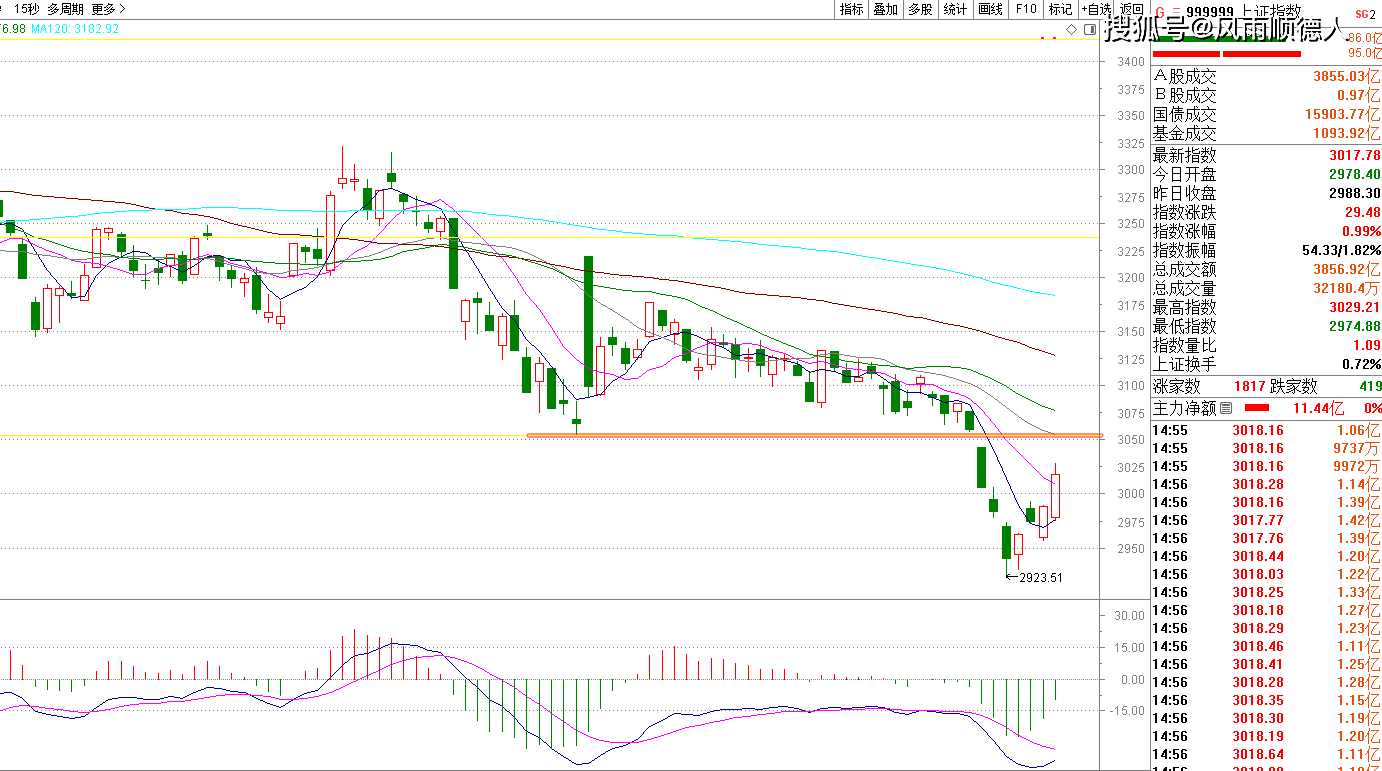
Task: Expand the 更多 period options
Action: click(x=108, y=9)
